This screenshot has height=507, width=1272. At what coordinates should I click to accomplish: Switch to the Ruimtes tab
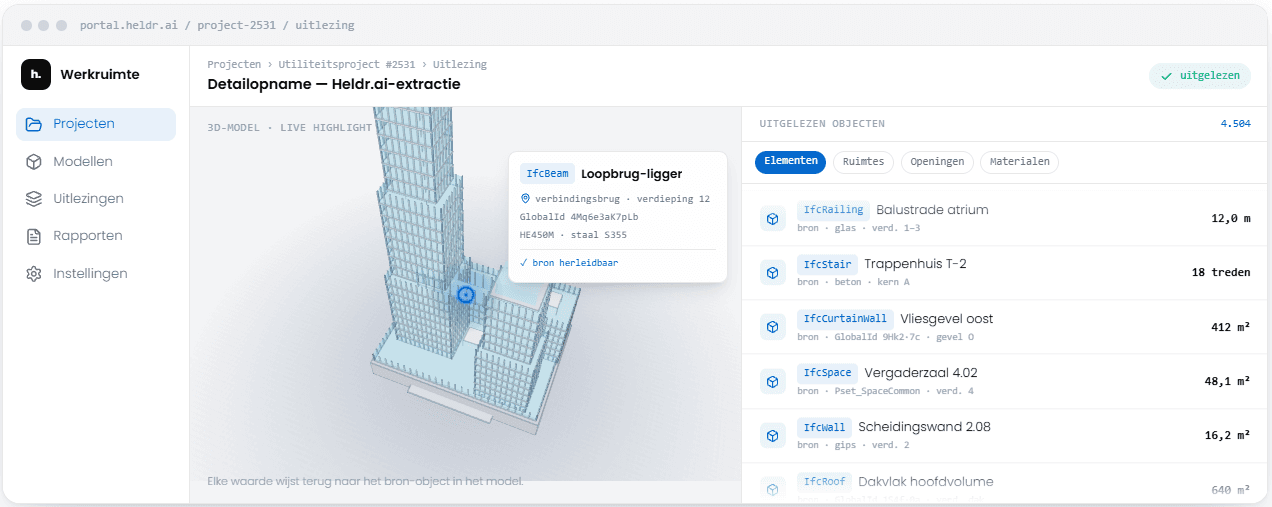(x=863, y=161)
